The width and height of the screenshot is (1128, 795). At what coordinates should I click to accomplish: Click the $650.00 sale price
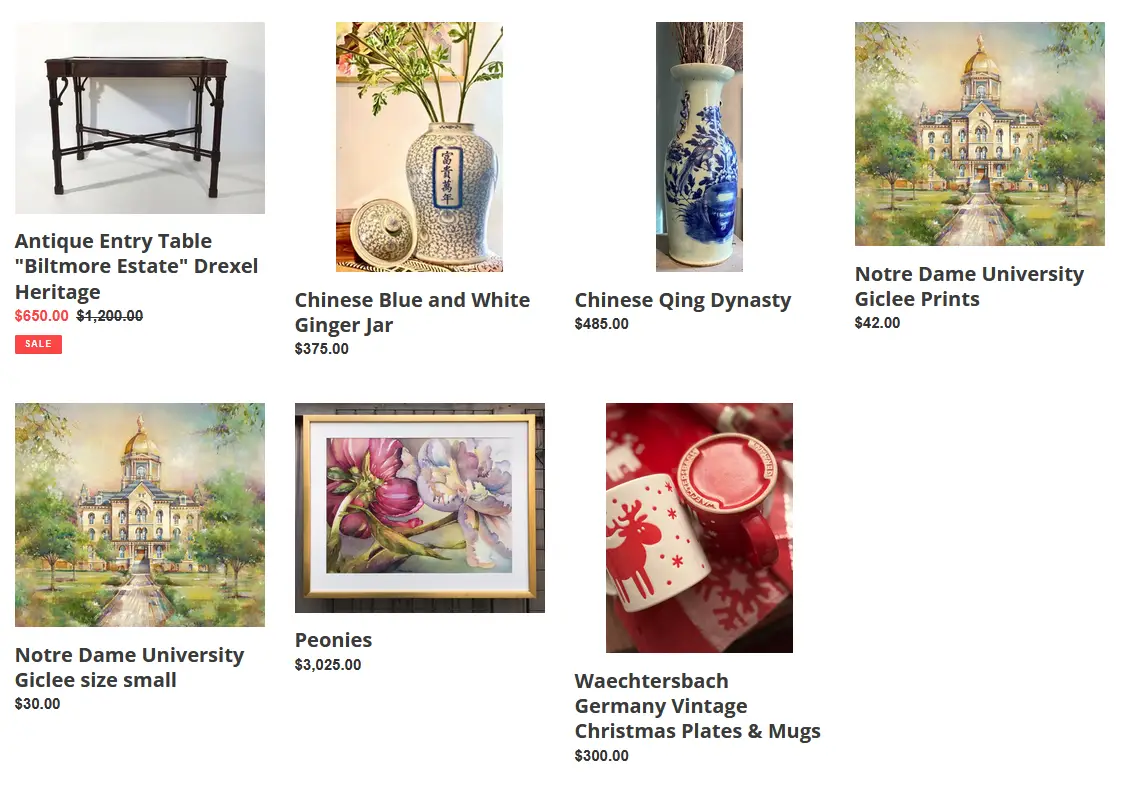tap(42, 316)
